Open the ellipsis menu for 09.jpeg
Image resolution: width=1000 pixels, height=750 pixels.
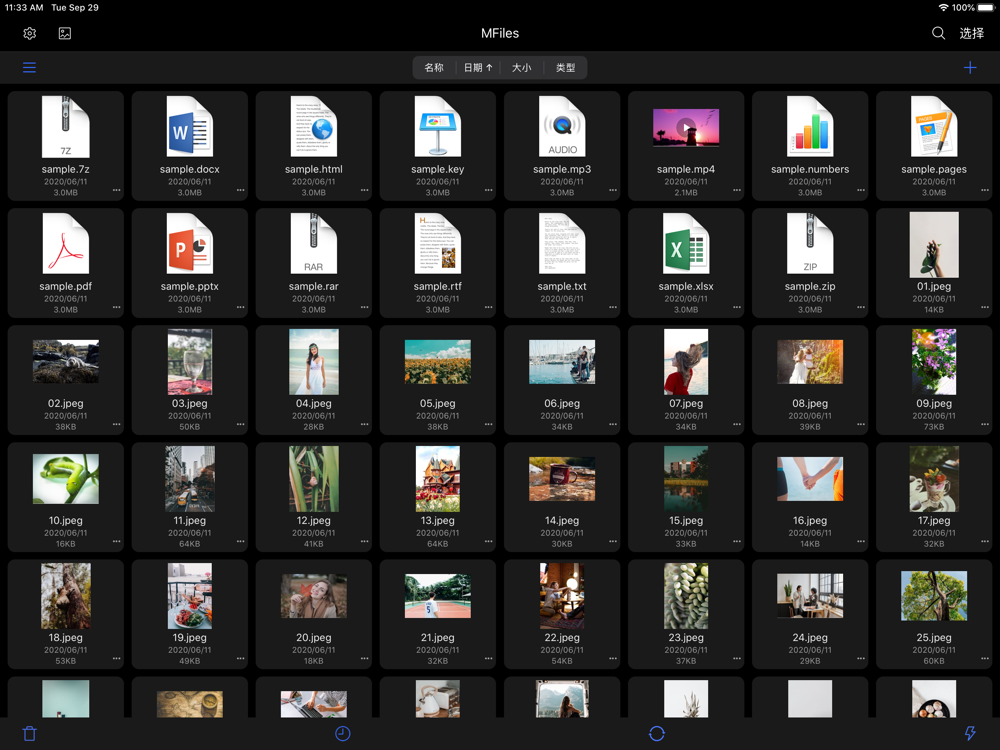985,424
